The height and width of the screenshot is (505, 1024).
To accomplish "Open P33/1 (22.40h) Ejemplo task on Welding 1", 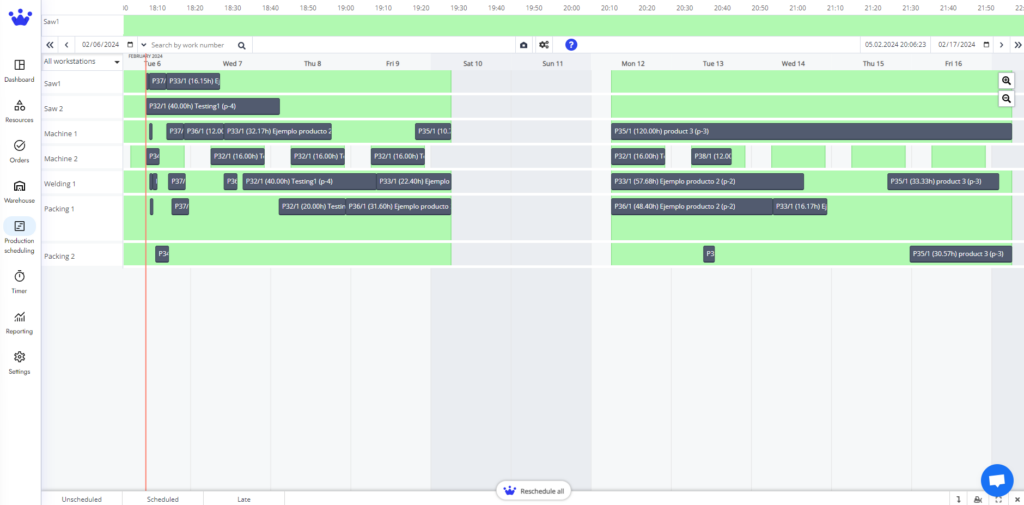I will click(x=414, y=182).
